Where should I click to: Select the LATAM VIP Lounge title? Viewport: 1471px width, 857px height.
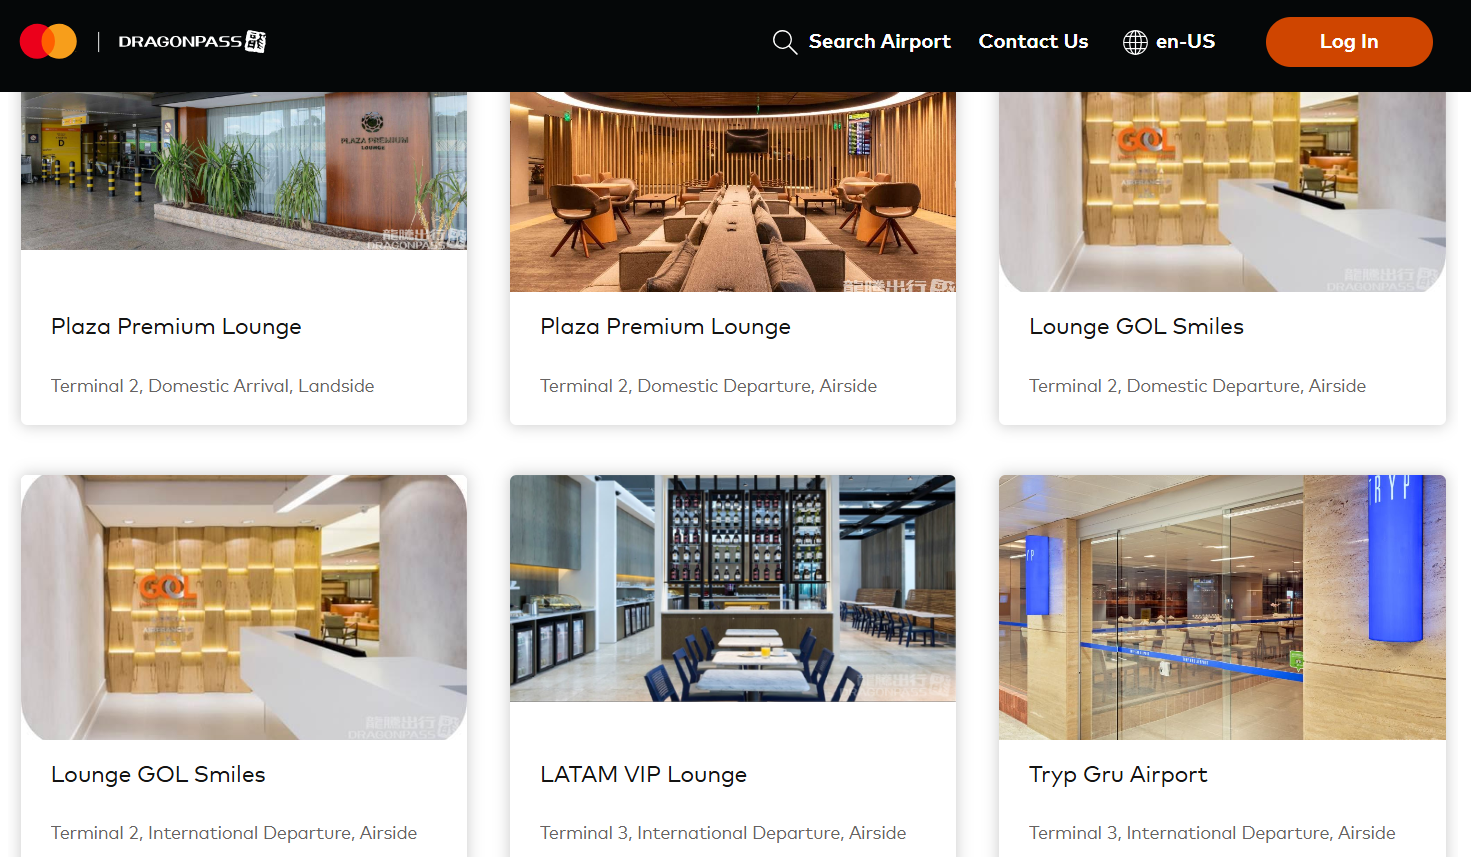pyautogui.click(x=643, y=775)
